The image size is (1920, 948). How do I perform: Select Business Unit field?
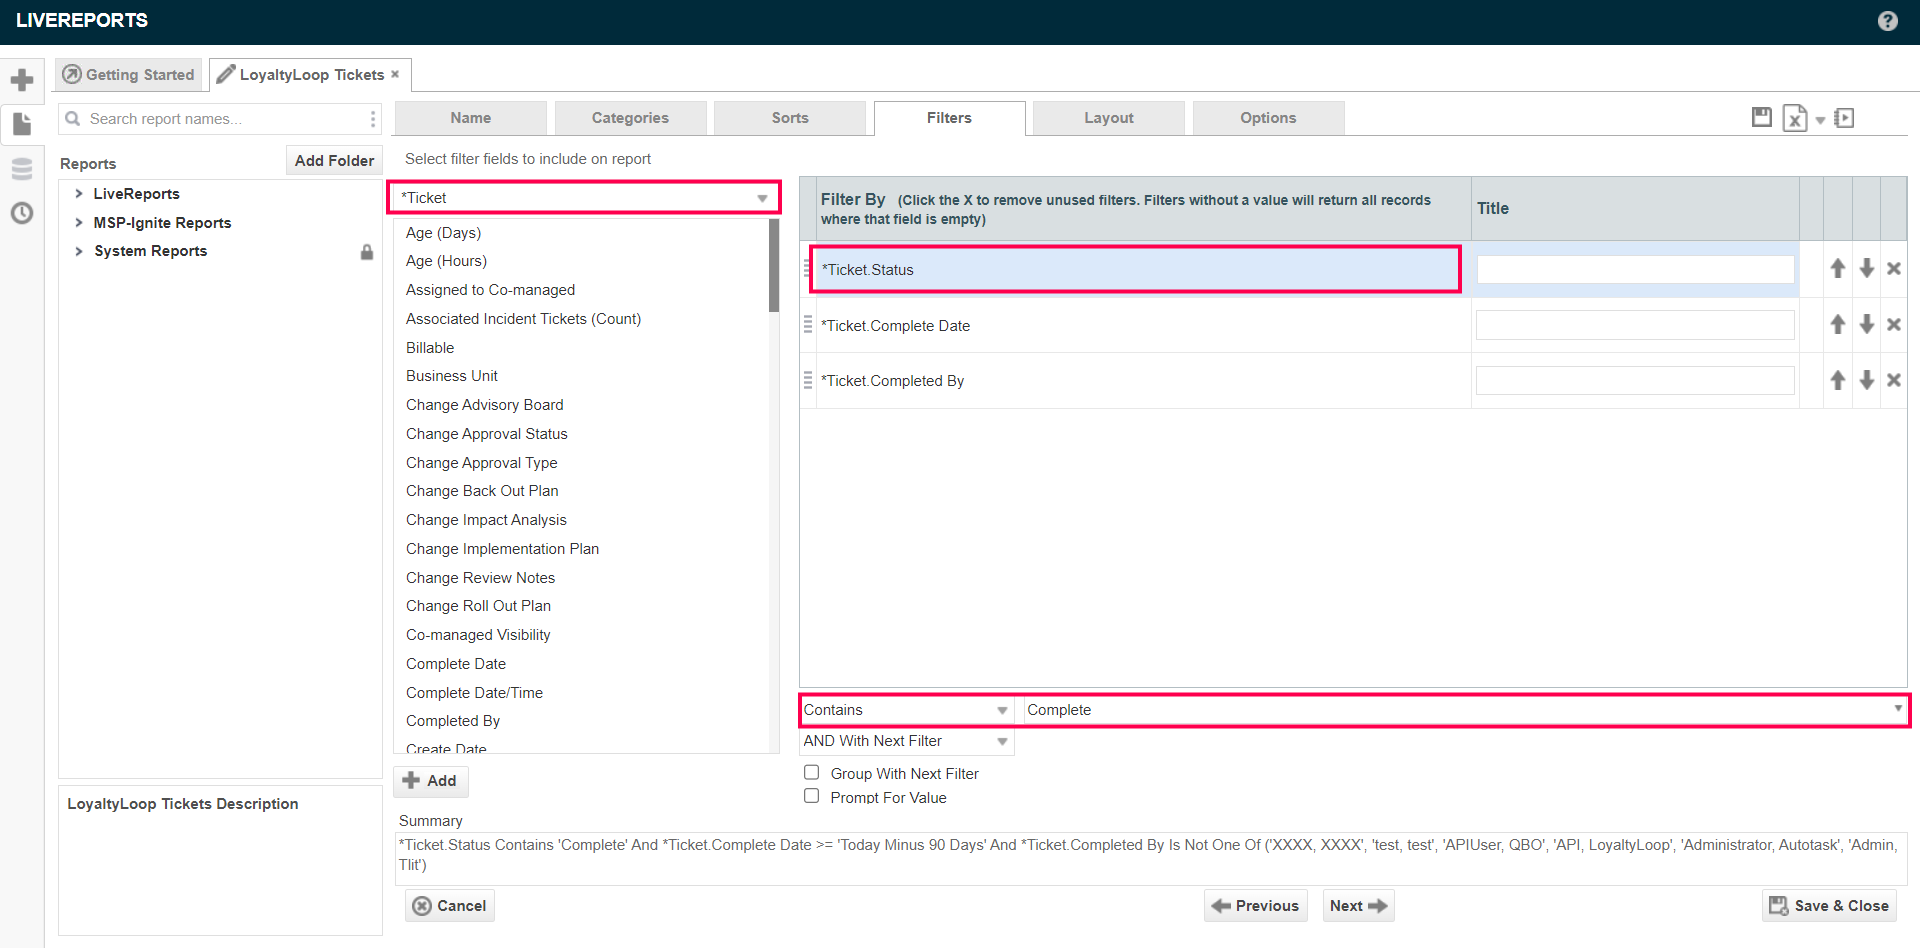(x=452, y=376)
